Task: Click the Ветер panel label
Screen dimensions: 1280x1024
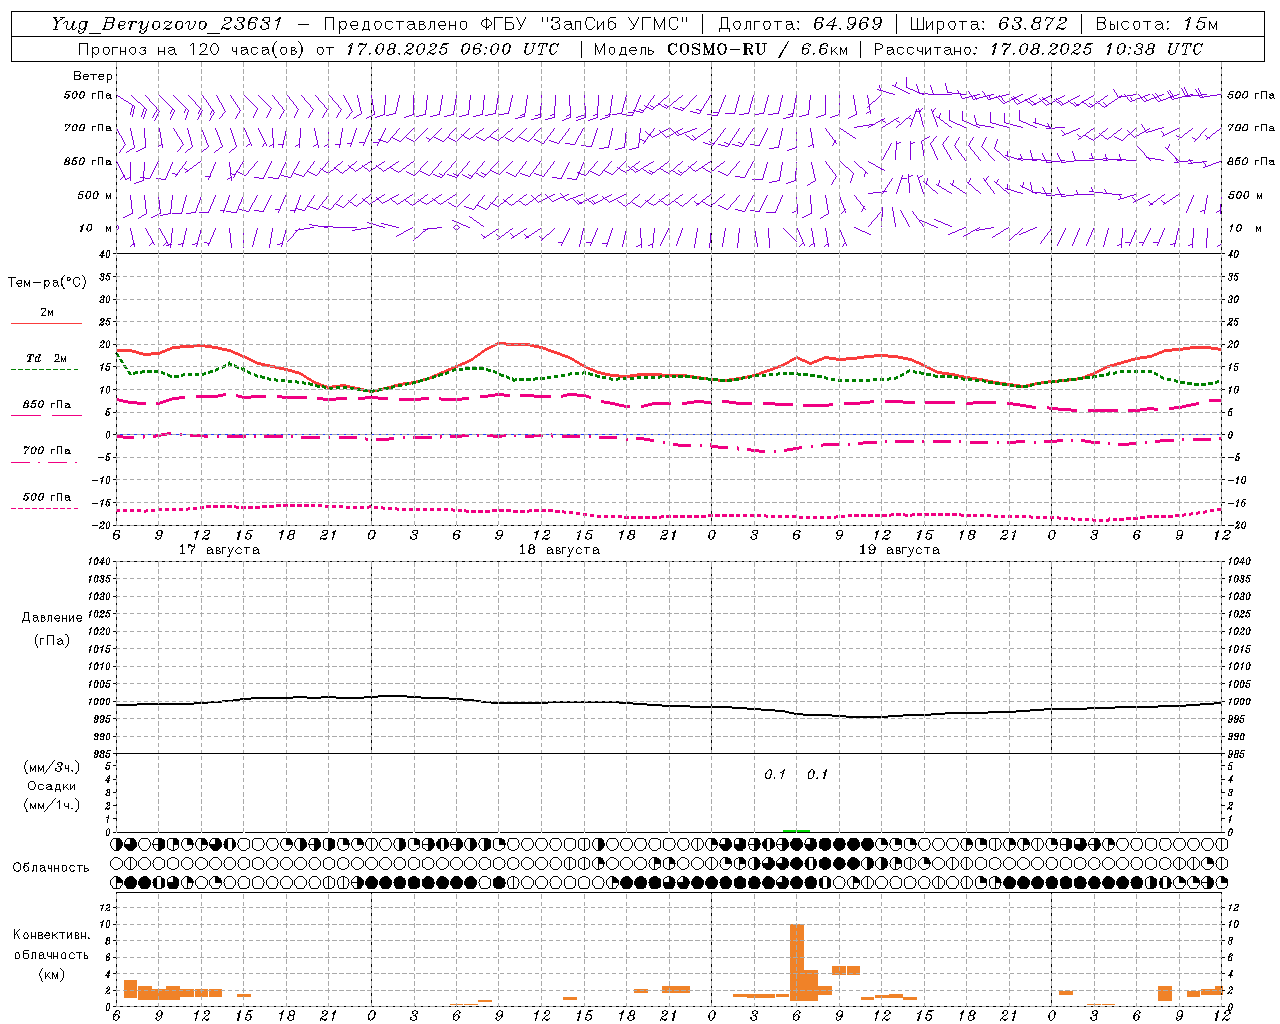Action: pyautogui.click(x=93, y=76)
